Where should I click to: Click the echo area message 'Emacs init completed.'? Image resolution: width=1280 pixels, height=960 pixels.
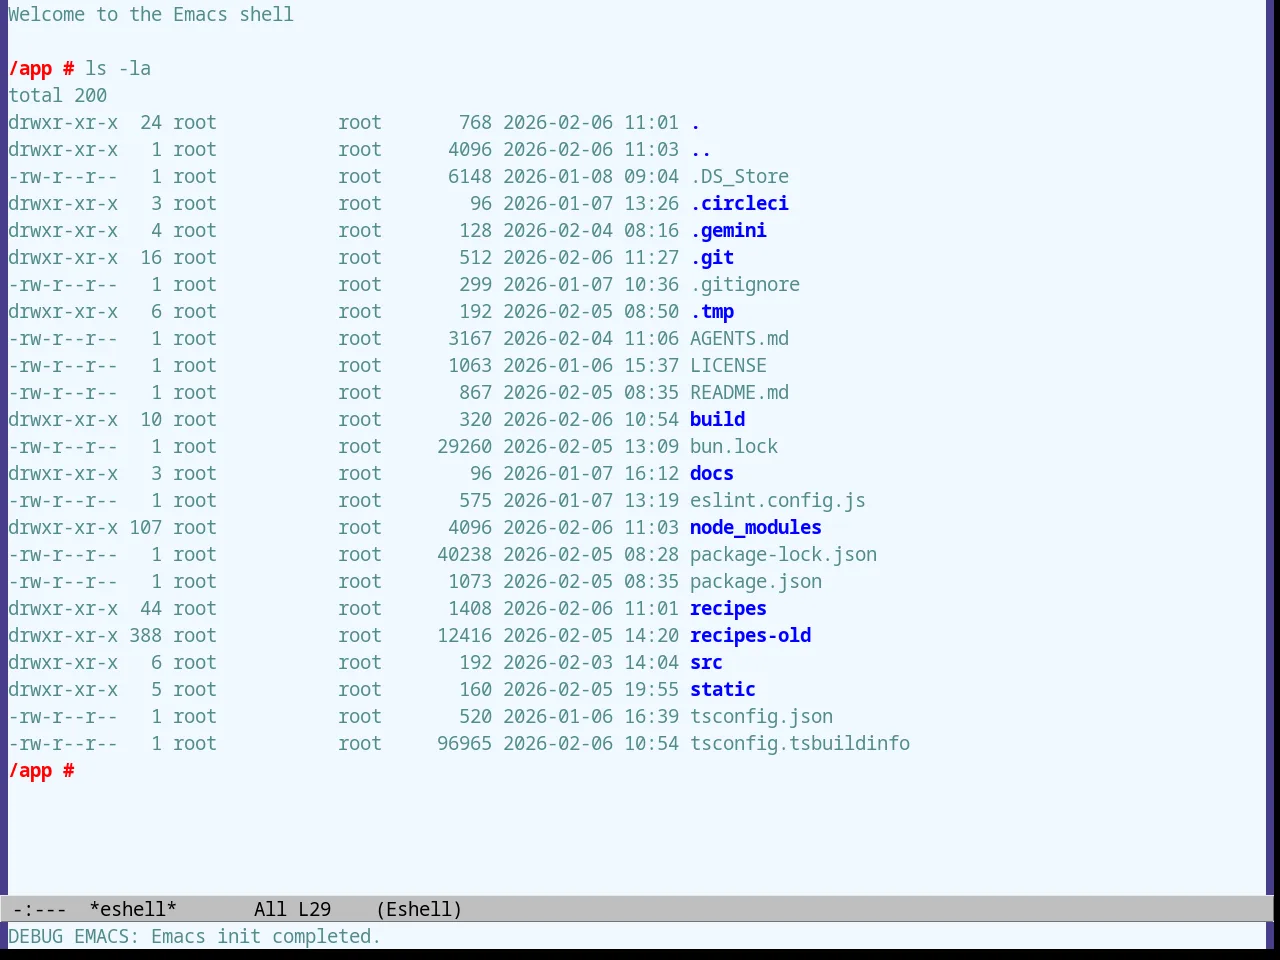click(266, 936)
